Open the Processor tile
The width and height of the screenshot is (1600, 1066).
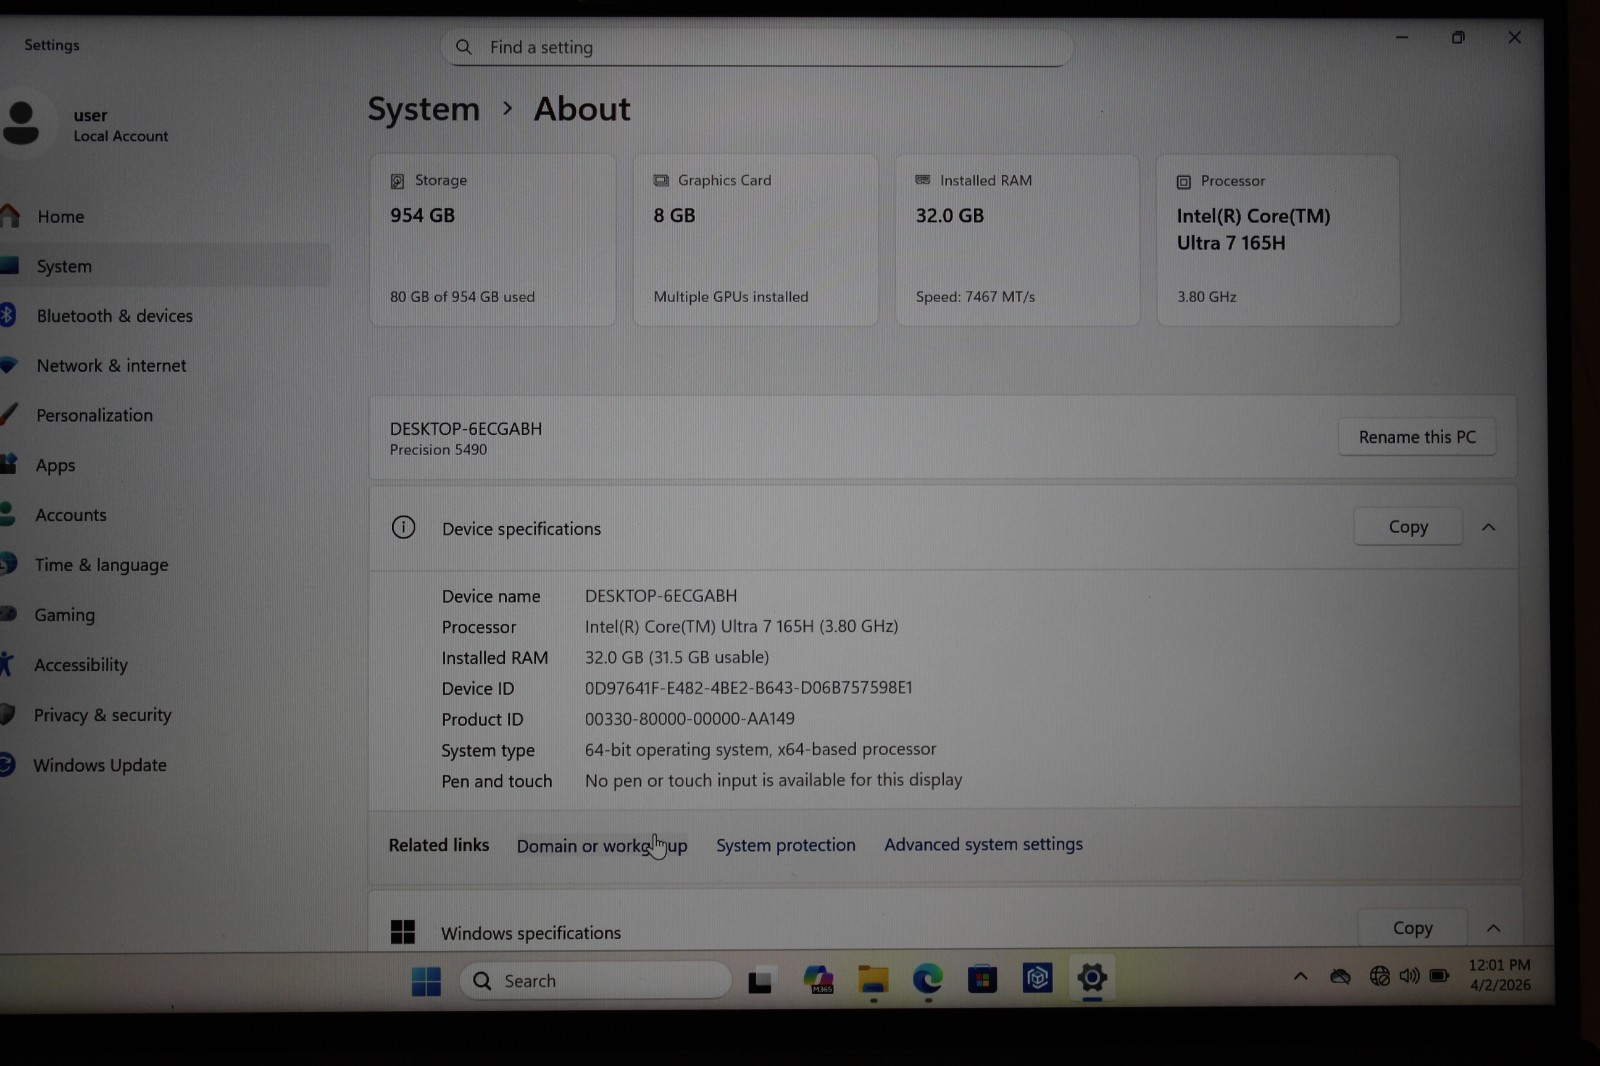pos(1278,240)
